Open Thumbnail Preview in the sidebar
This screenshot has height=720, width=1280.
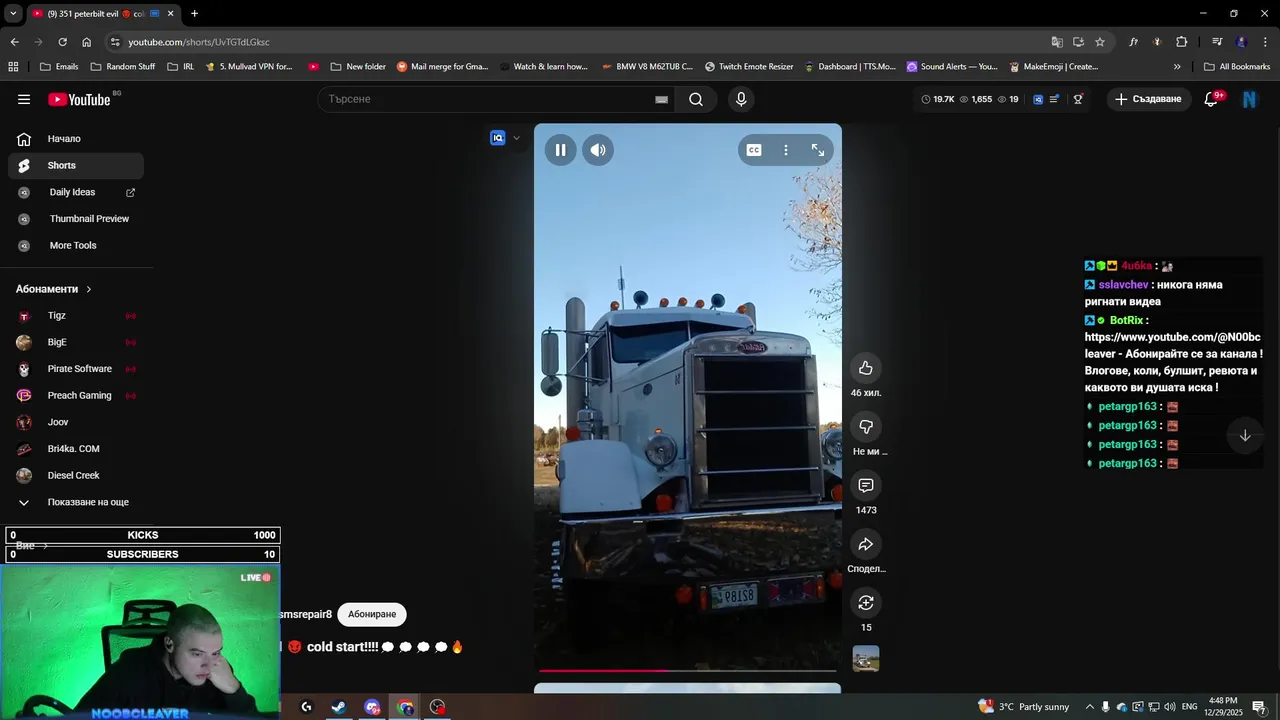coord(76,219)
